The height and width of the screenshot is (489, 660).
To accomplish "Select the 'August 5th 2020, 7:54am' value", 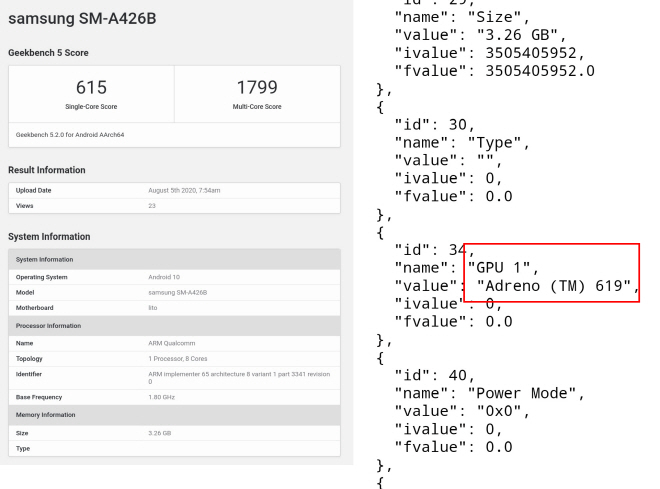I will point(184,190).
